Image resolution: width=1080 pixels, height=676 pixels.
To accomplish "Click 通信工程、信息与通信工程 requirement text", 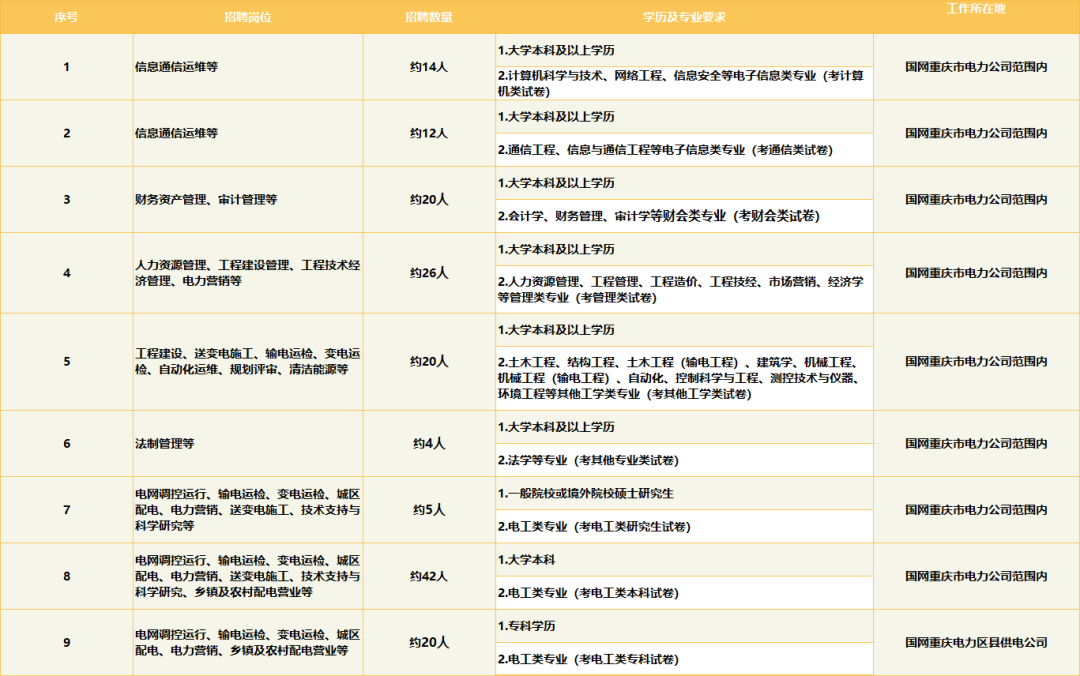I will 665,150.
